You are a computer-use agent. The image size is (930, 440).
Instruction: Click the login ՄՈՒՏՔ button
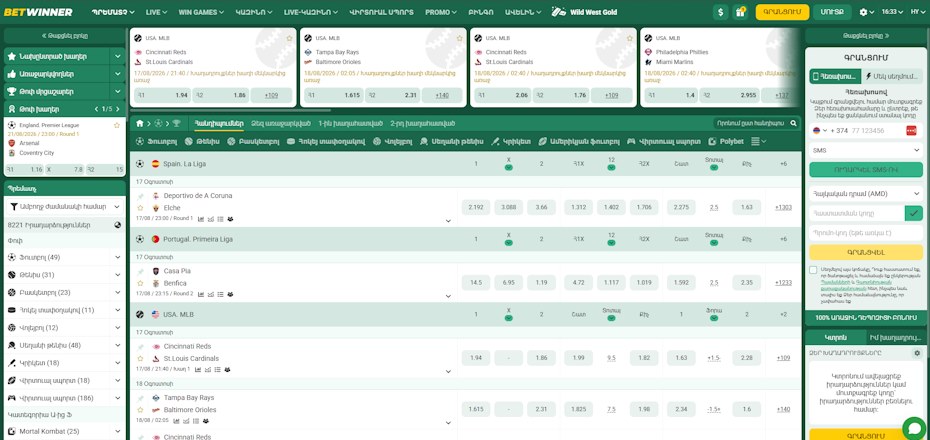tap(832, 12)
